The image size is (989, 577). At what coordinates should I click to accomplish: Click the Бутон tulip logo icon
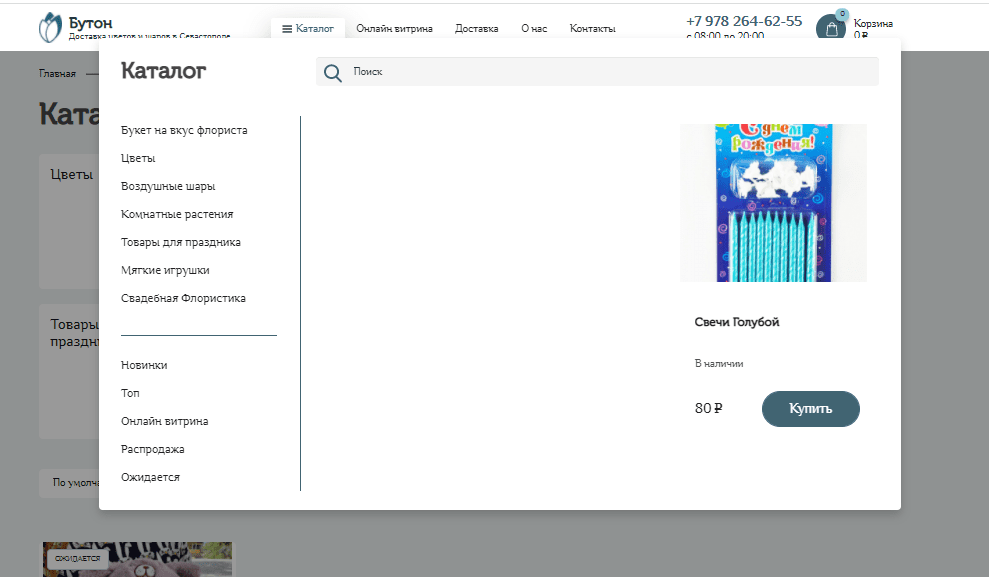tap(50, 27)
